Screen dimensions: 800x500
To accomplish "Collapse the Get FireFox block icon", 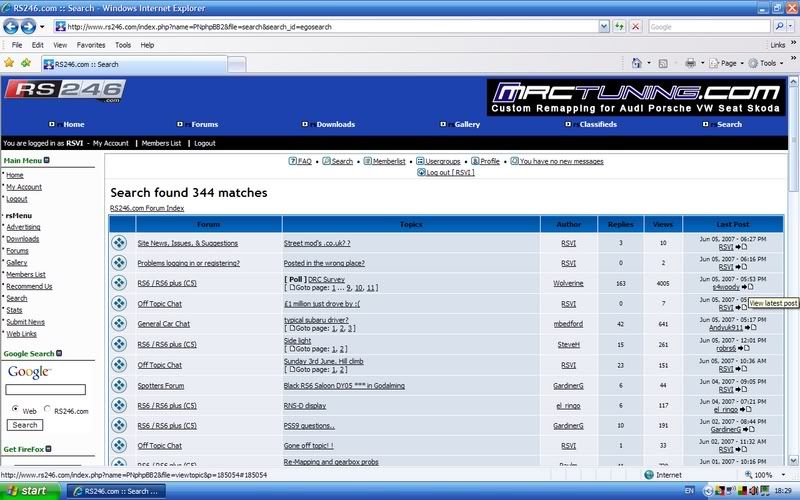I will pos(48,449).
